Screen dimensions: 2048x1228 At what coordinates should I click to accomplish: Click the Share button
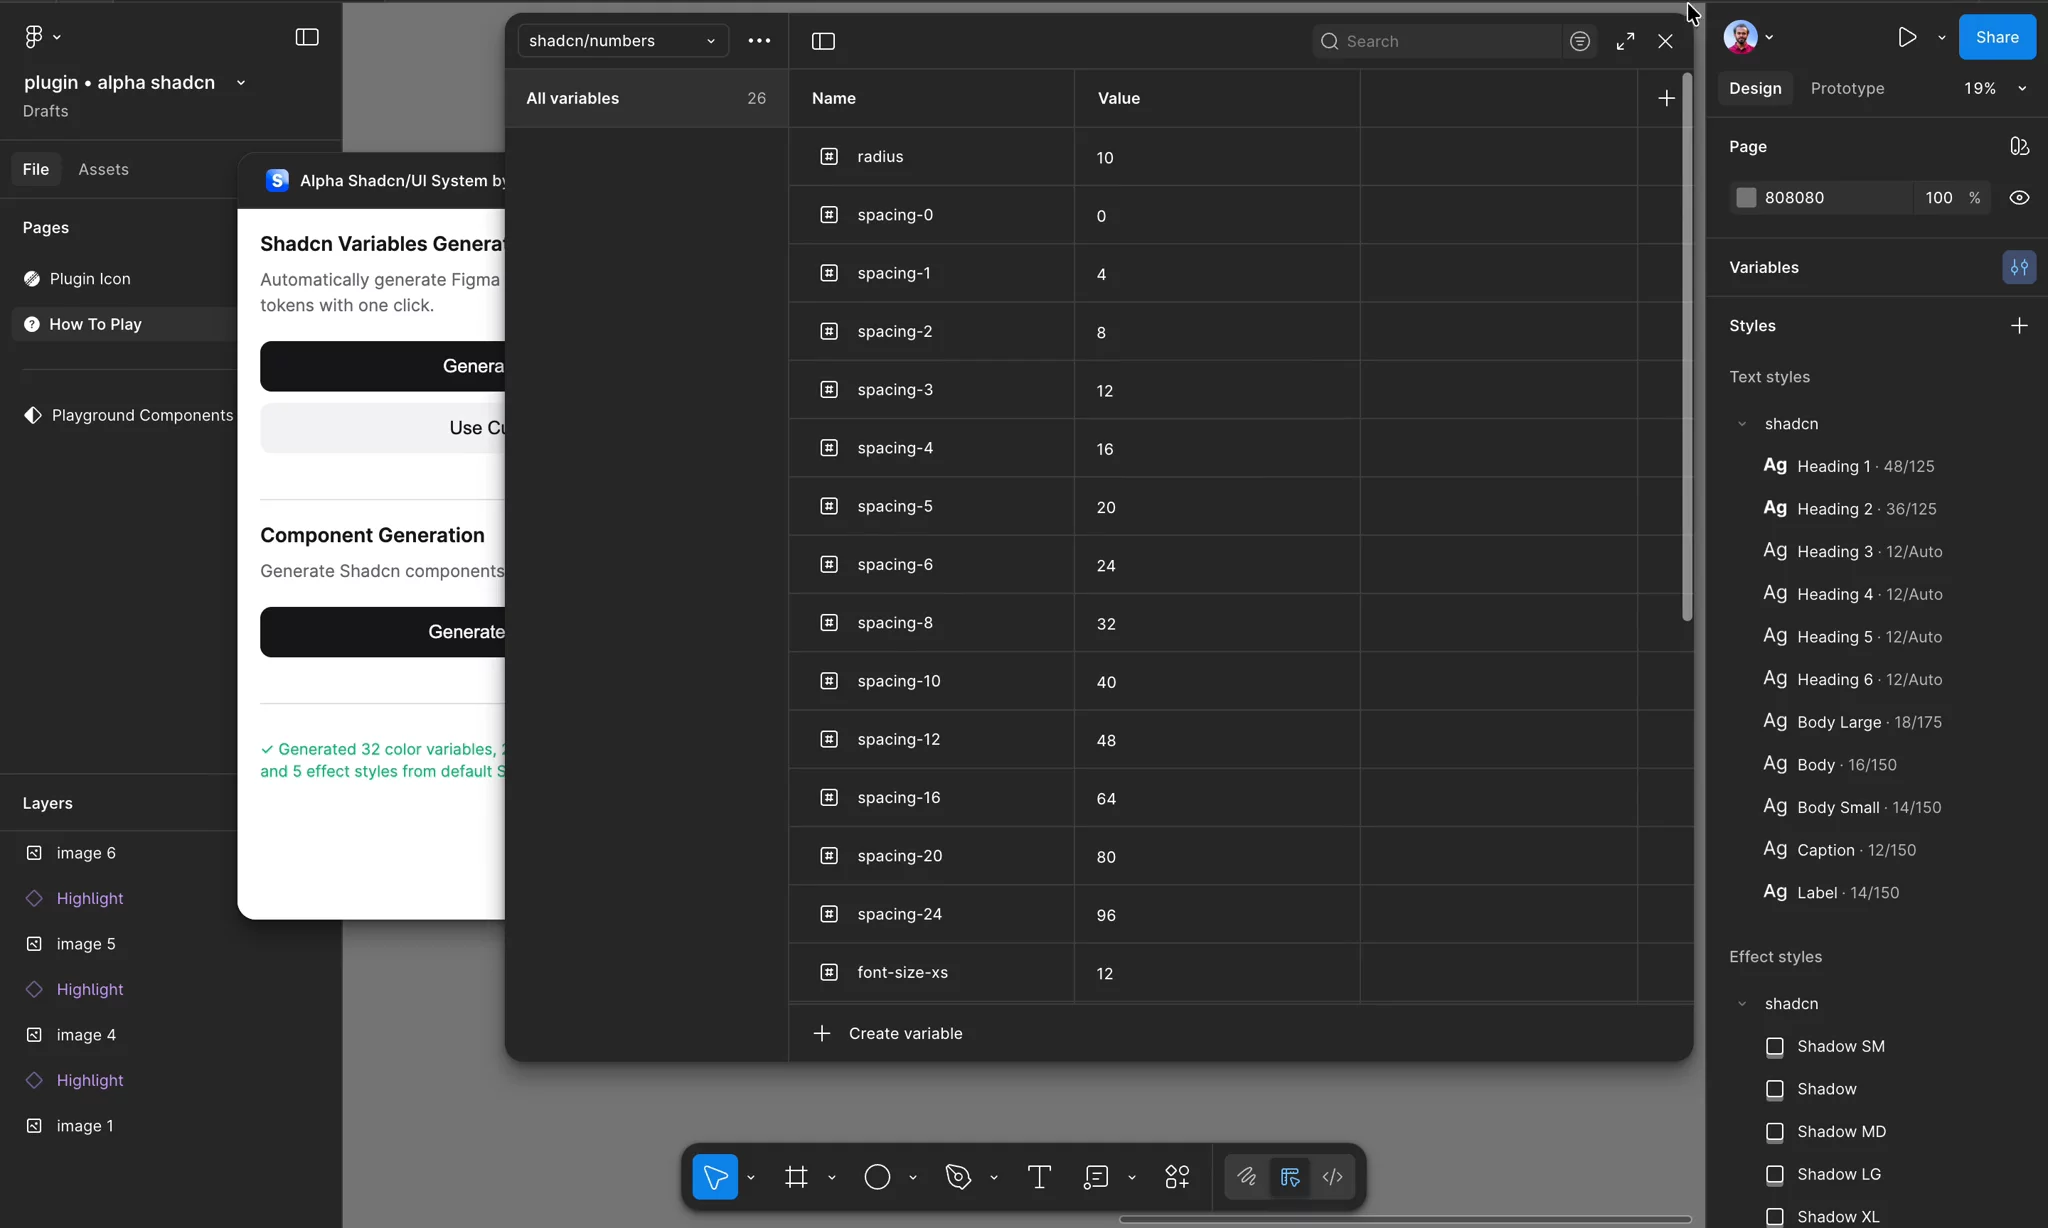coord(1996,37)
